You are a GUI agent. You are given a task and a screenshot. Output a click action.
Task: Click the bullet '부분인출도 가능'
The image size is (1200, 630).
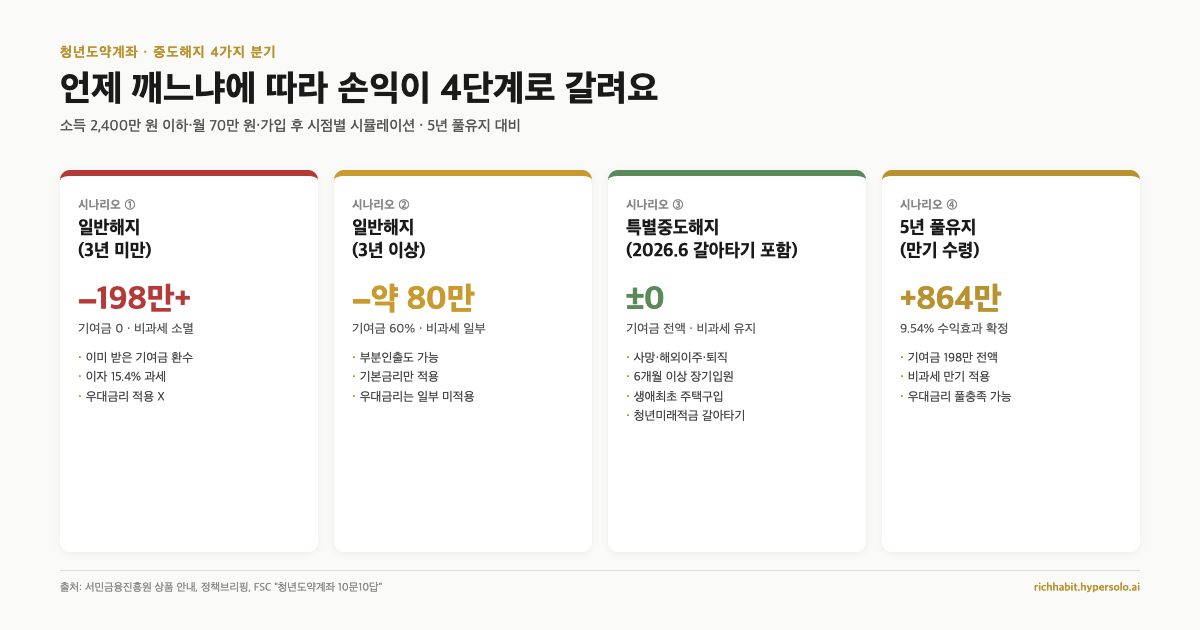point(395,357)
